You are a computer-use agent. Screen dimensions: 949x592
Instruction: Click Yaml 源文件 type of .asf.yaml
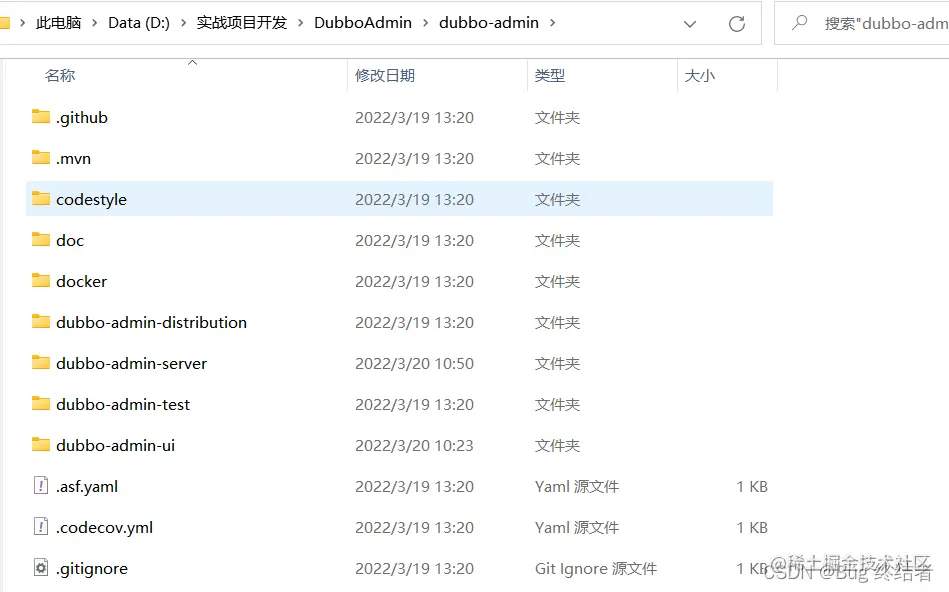[577, 487]
